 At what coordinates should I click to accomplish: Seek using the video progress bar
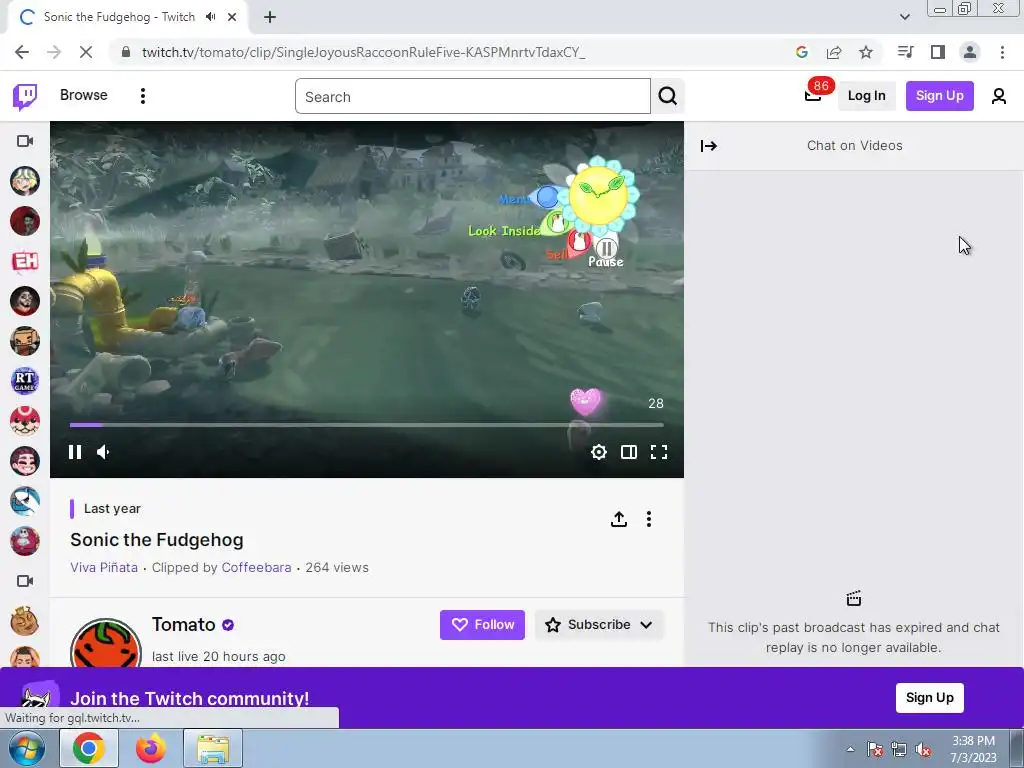pyautogui.click(x=366, y=425)
